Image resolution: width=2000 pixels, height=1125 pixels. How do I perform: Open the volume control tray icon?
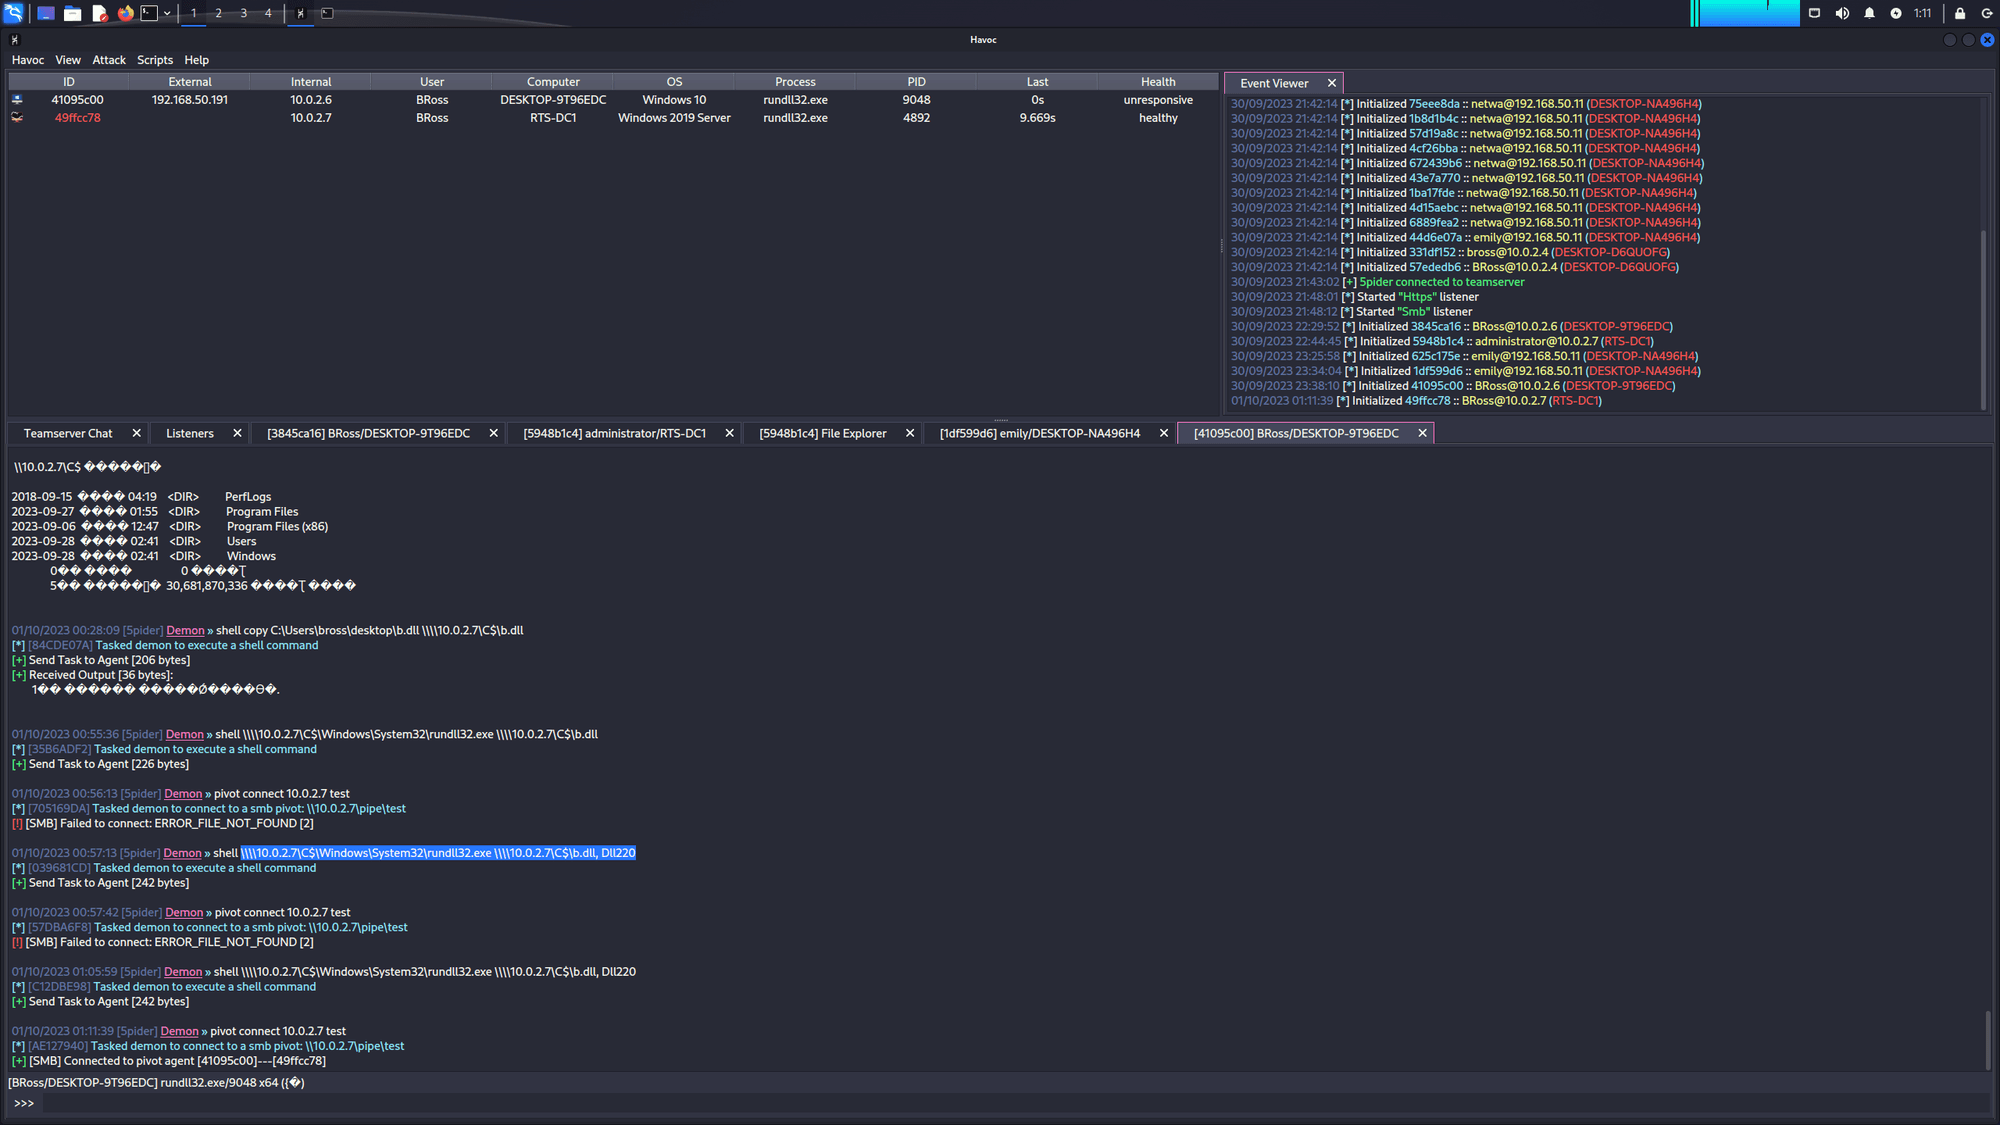tap(1842, 13)
